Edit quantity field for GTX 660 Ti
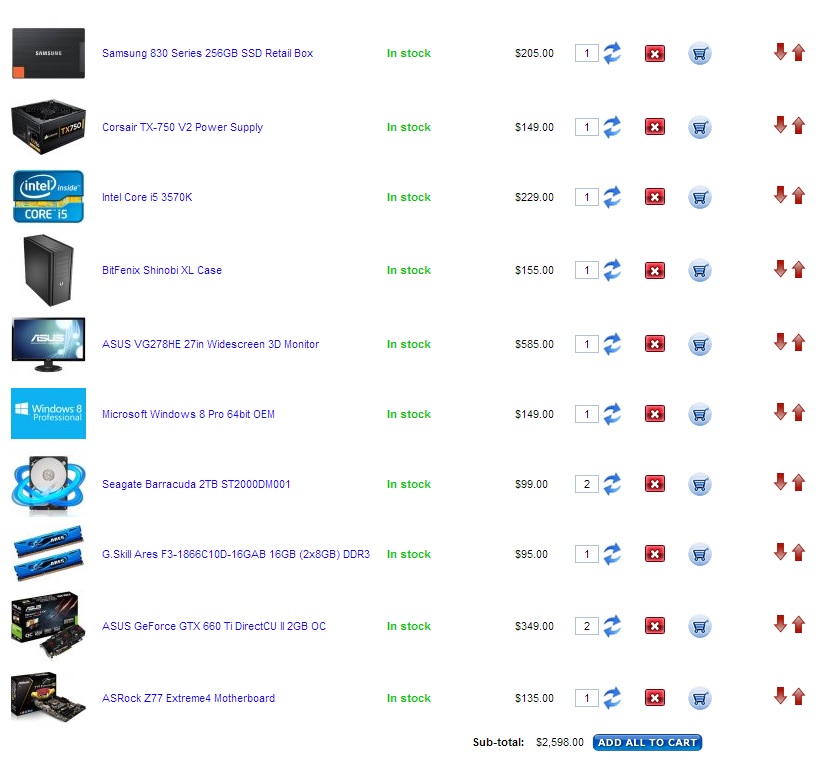 587,626
